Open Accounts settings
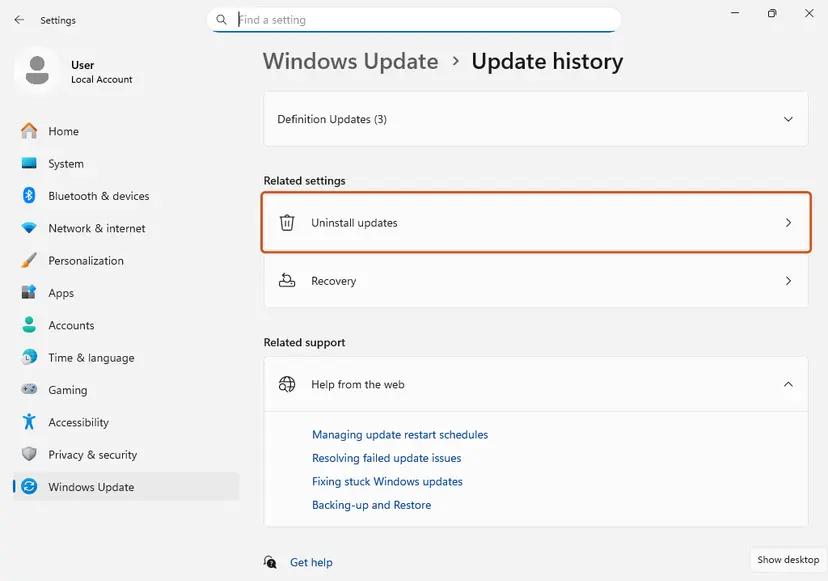Viewport: 828px width, 581px height. [126, 325]
